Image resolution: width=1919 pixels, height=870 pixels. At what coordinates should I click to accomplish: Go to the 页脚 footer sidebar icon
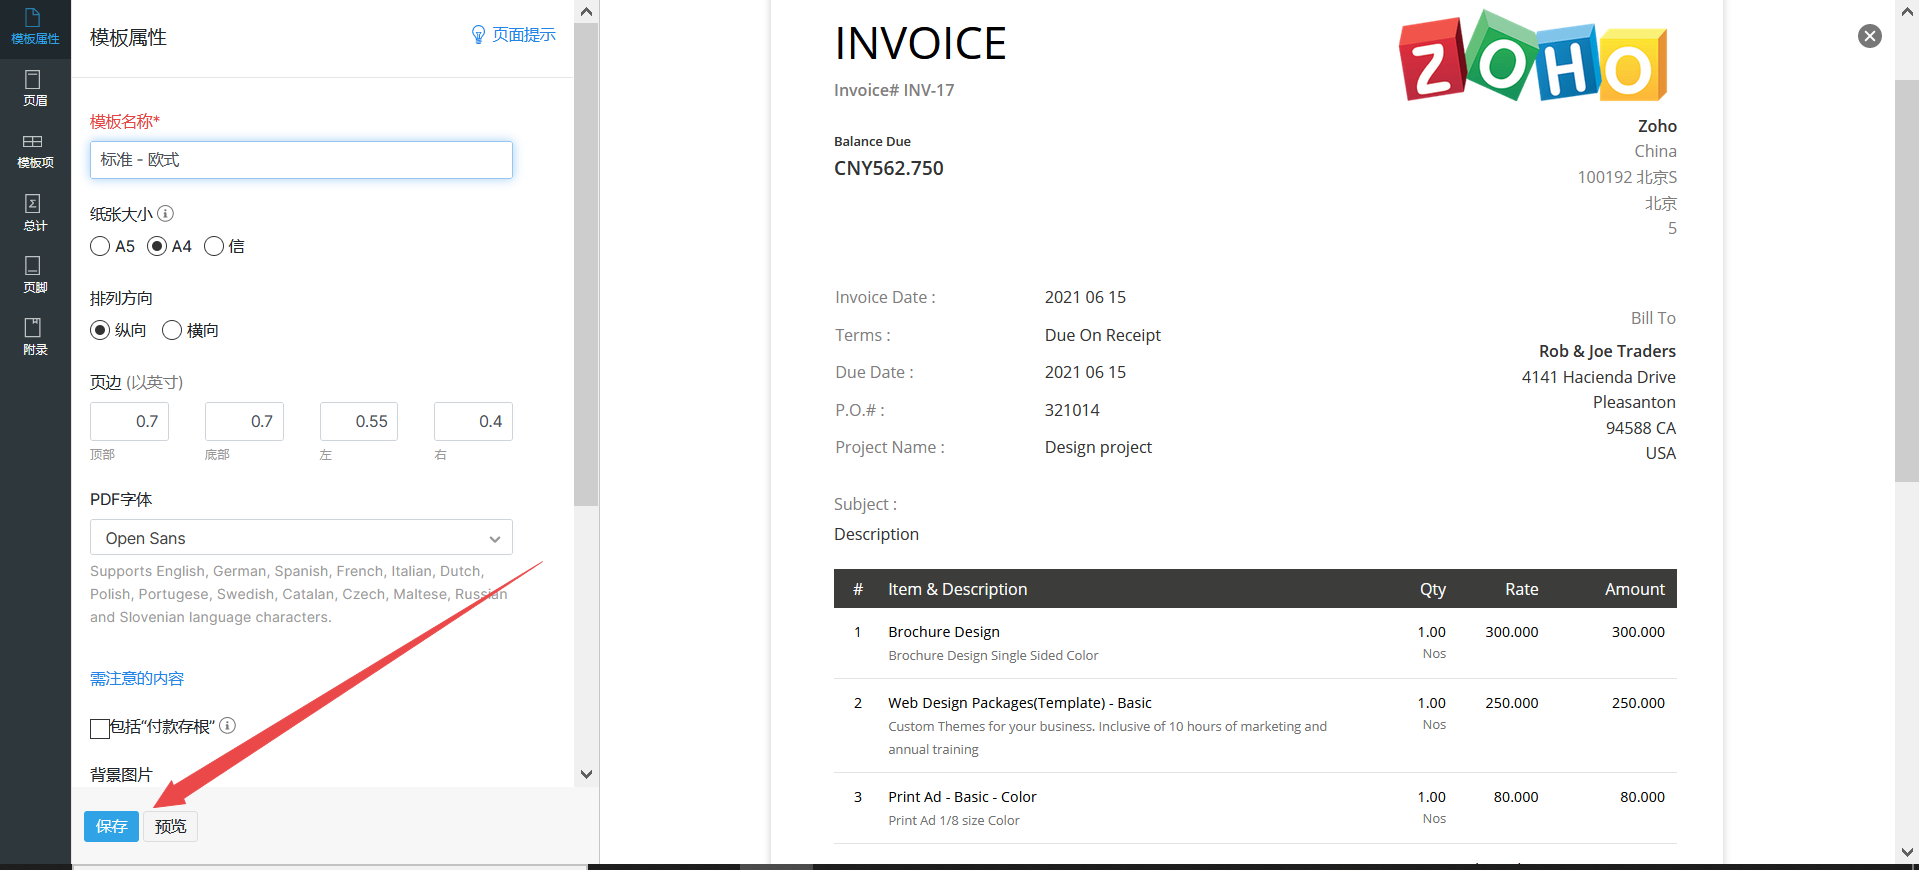[x=35, y=274]
